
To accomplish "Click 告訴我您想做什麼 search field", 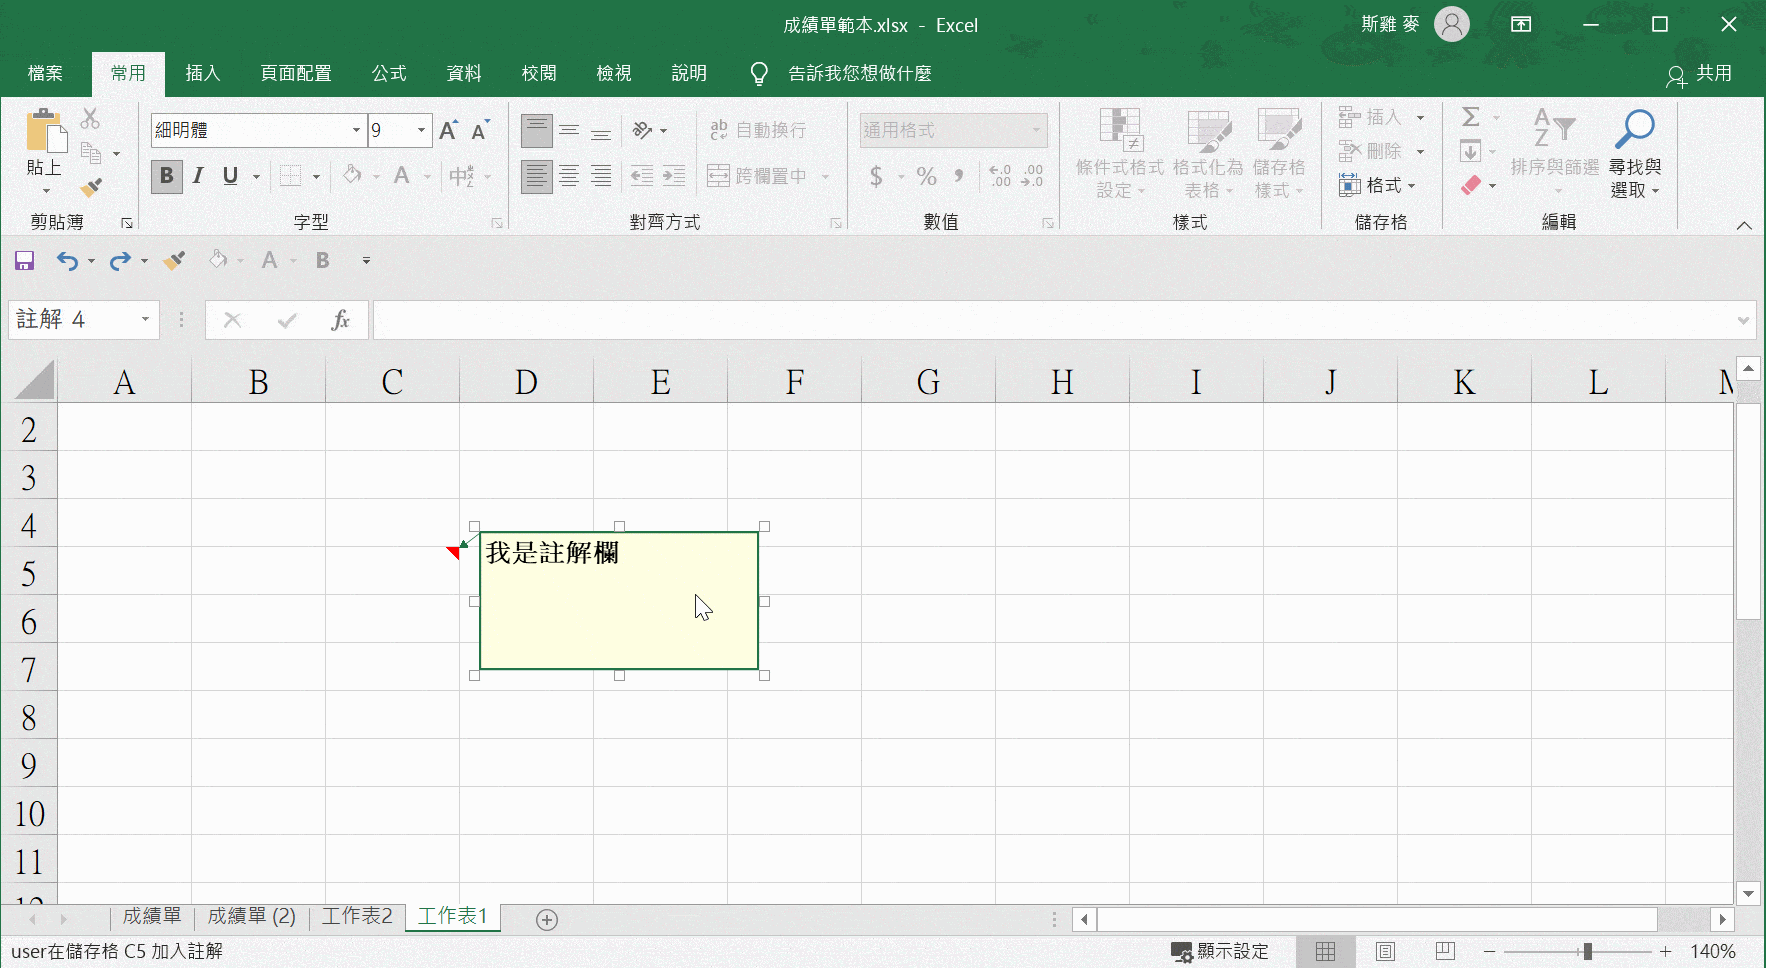I will point(860,73).
